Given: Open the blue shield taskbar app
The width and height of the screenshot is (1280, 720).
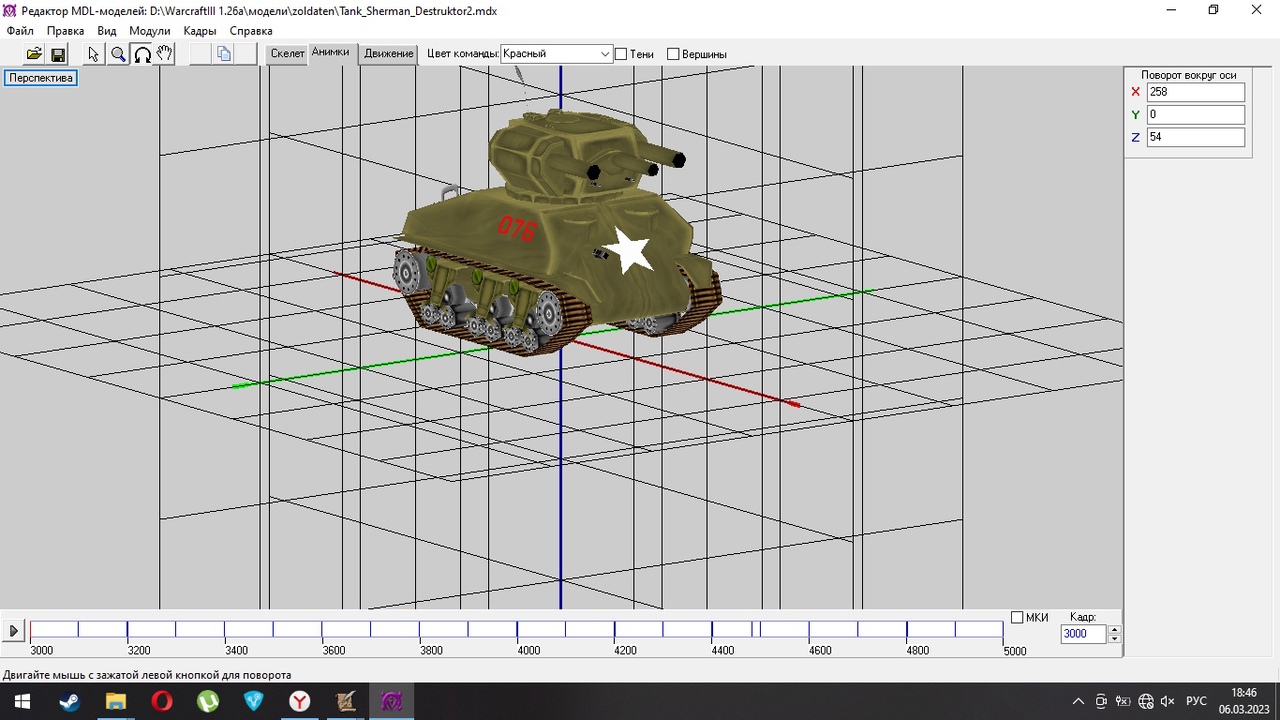Looking at the screenshot, I should [x=253, y=701].
